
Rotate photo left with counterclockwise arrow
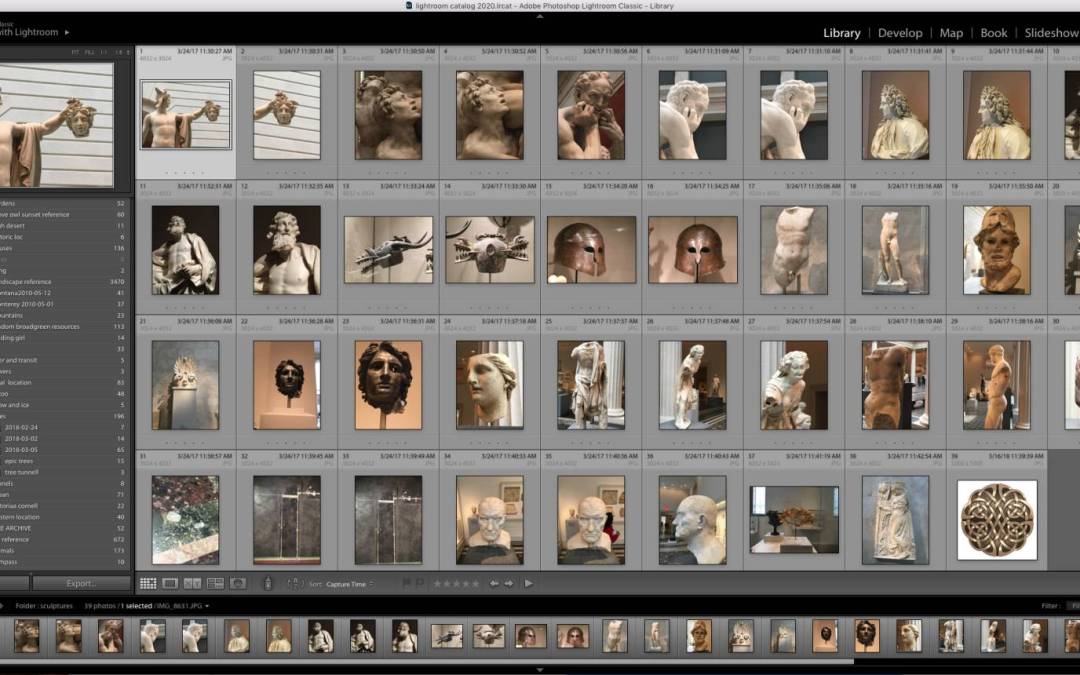[493, 583]
